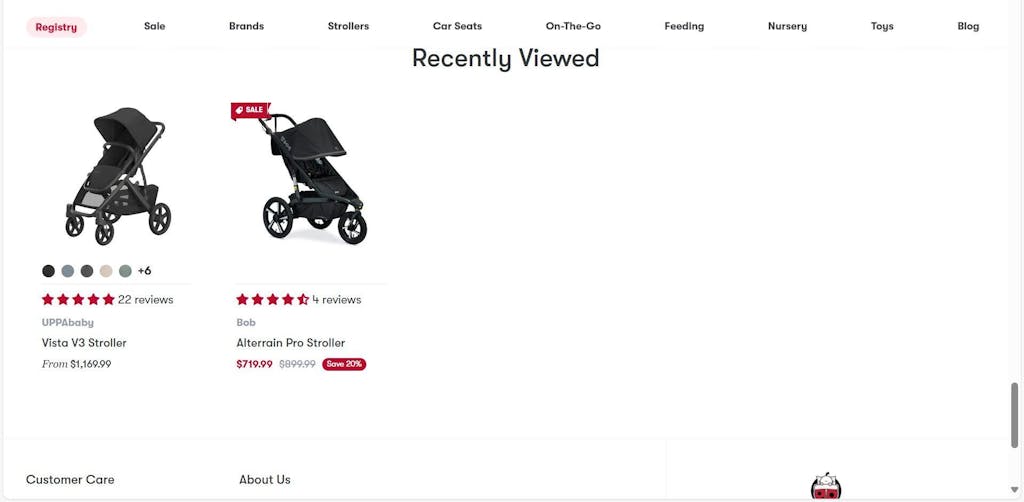The height and width of the screenshot is (502, 1024).
Task: Select the dark gray color swatch
Action: tap(87, 271)
